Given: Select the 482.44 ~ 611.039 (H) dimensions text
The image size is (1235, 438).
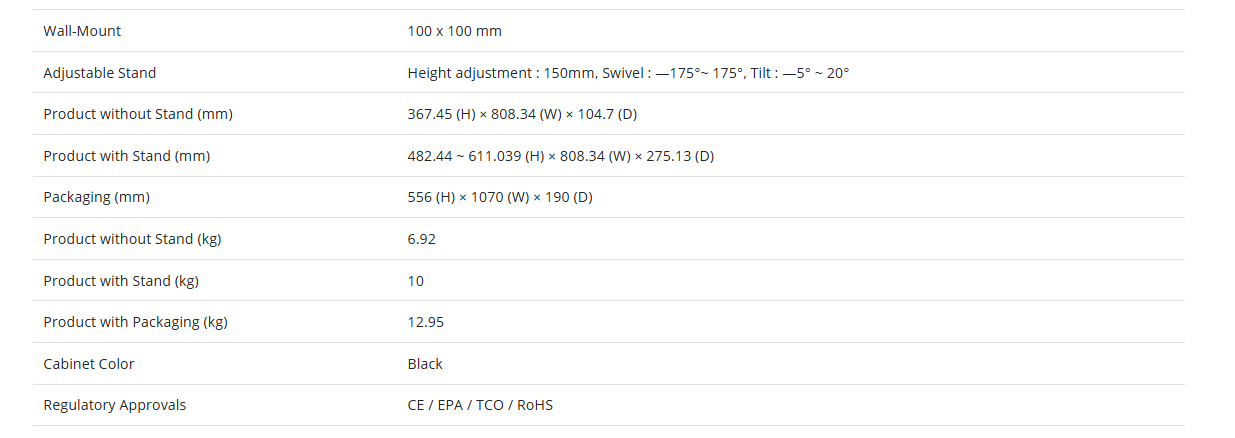Looking at the screenshot, I should tap(560, 156).
